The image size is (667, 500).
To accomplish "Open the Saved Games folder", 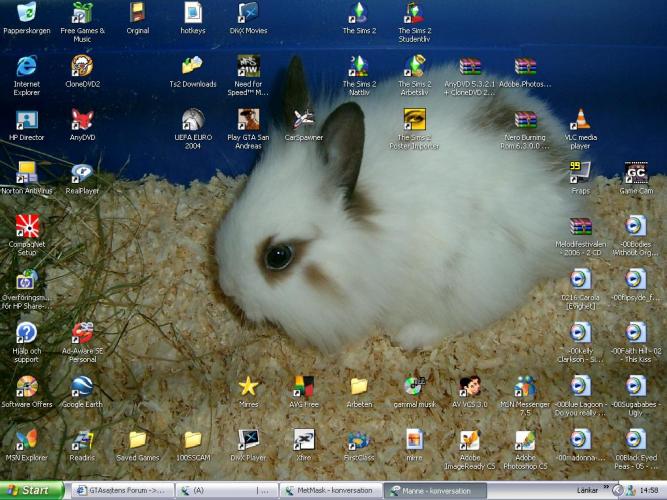I will click(x=137, y=441).
